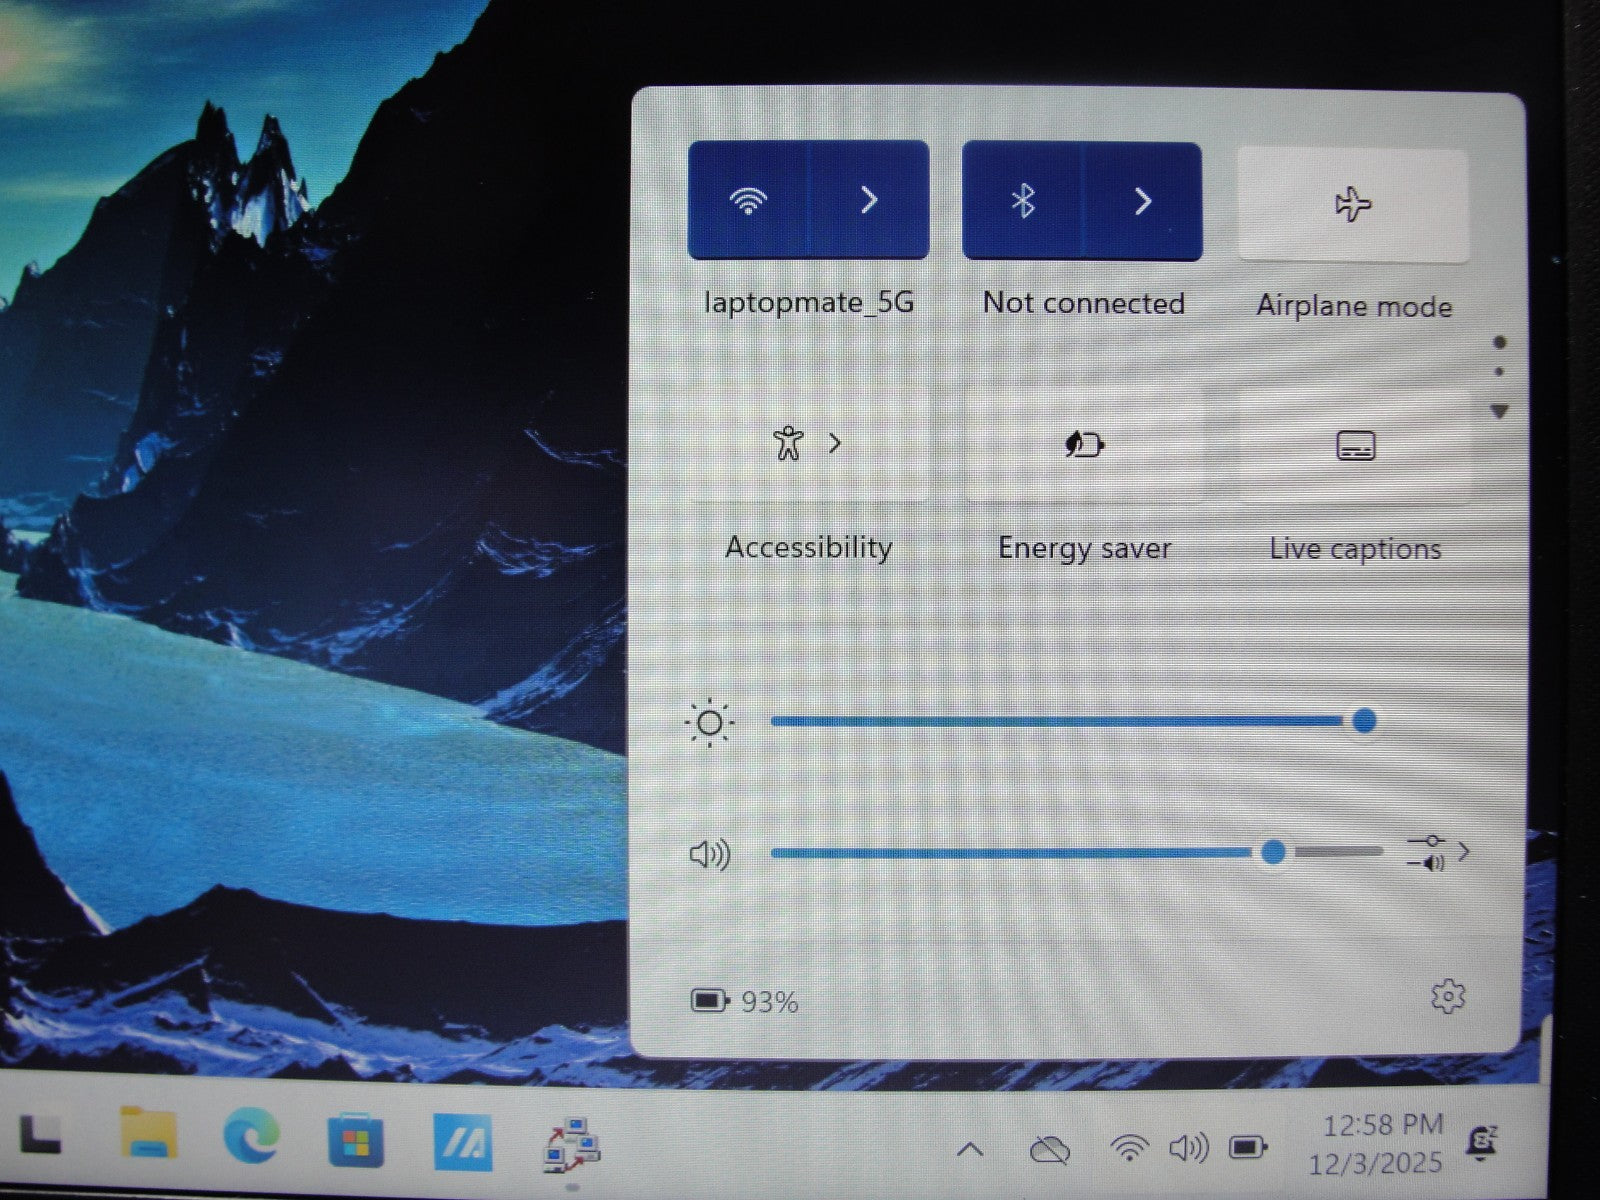Turn on Energy saver

[x=1083, y=444]
